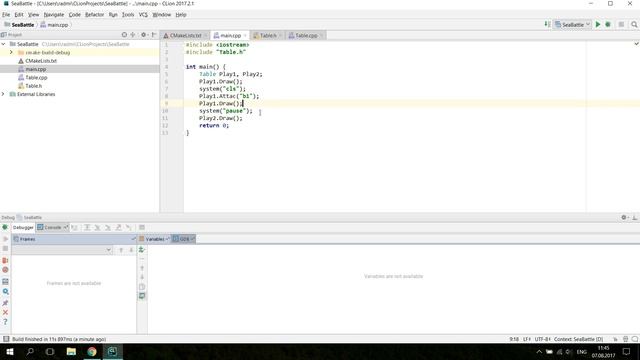
Task: Open the thread selector dropdown in Frames pane
Action: pyautogui.click(x=62, y=250)
